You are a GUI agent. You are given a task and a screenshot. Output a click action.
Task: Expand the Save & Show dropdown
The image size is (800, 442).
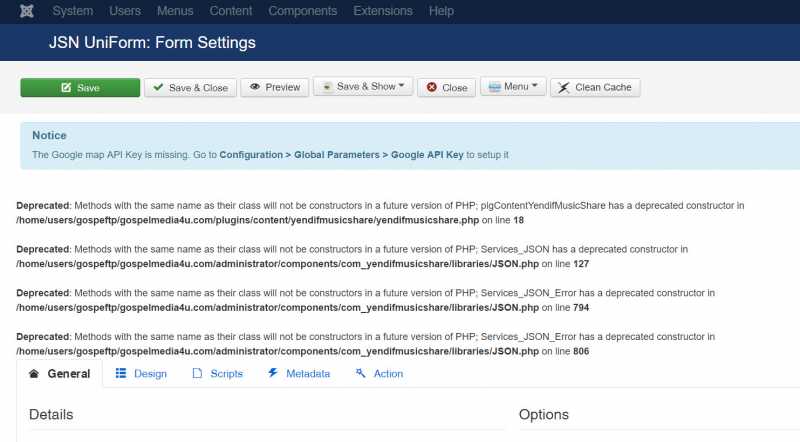click(363, 87)
